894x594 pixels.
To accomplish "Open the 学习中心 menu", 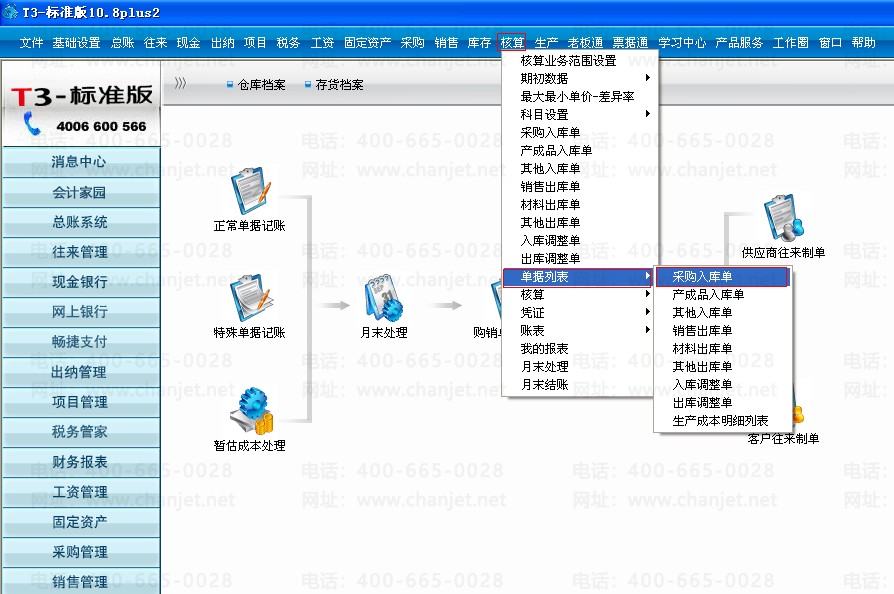I will pos(682,43).
